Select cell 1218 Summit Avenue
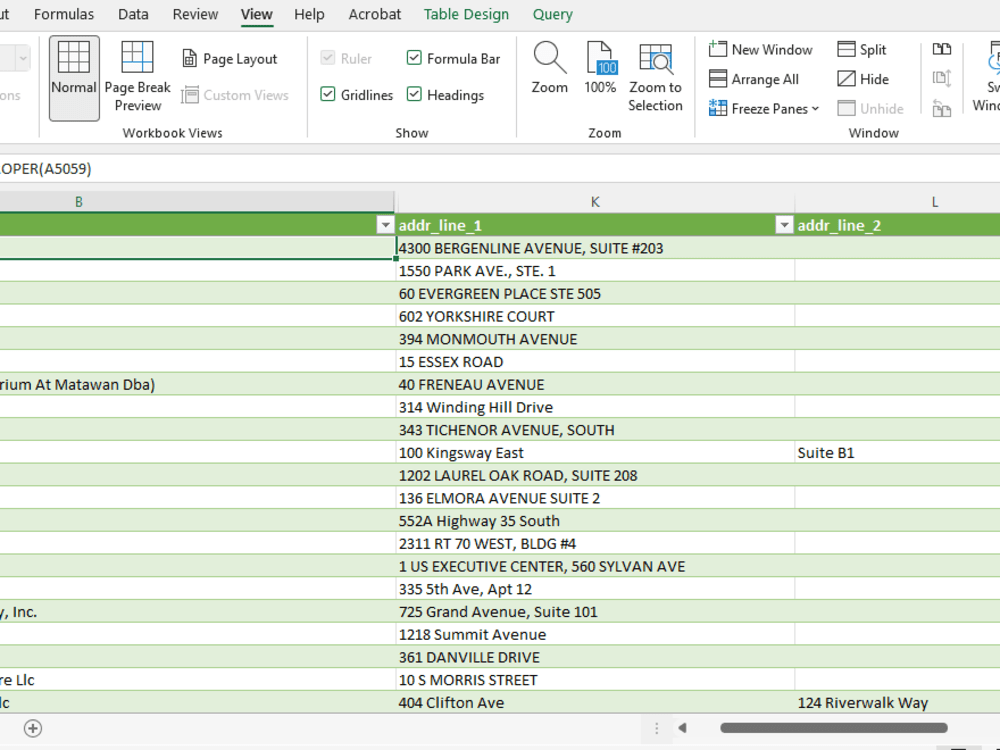 [x=595, y=635]
